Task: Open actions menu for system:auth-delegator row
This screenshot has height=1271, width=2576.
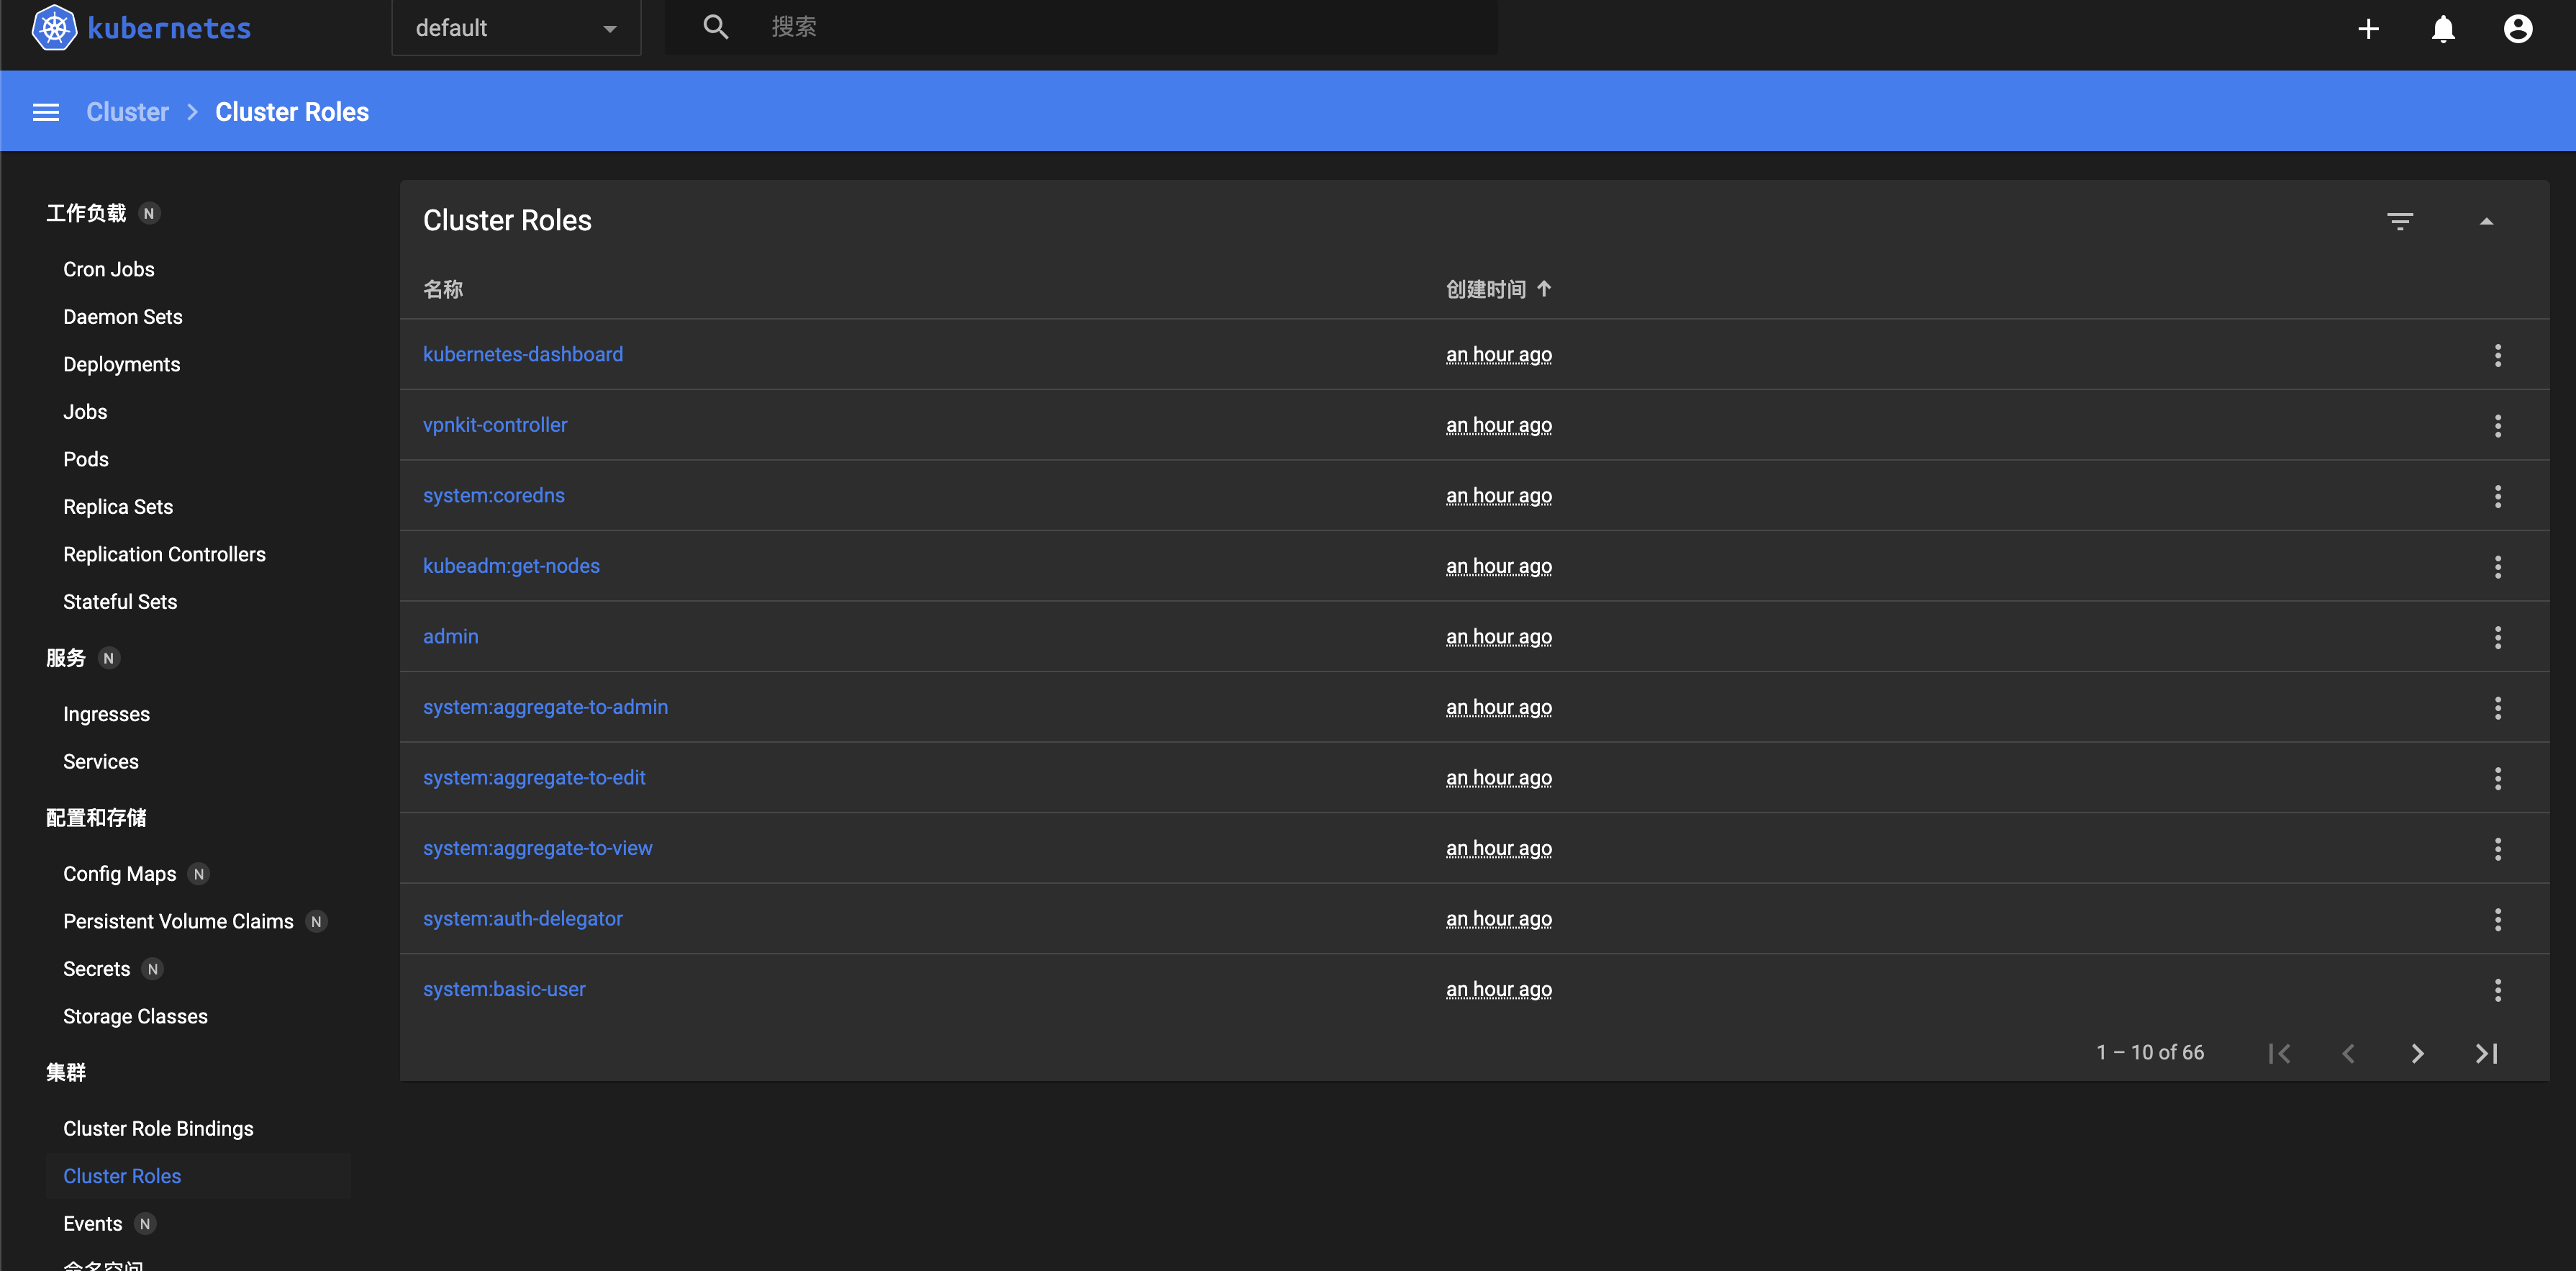Action: coord(2498,919)
